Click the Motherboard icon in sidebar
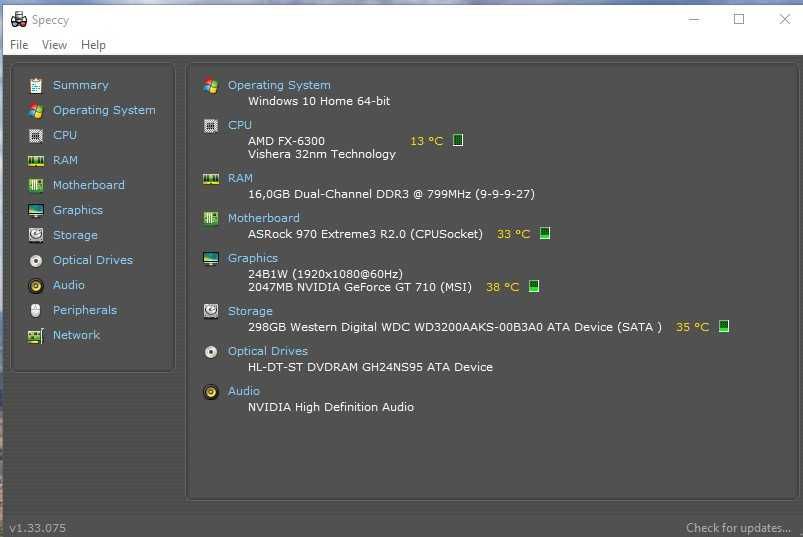 pyautogui.click(x=36, y=185)
